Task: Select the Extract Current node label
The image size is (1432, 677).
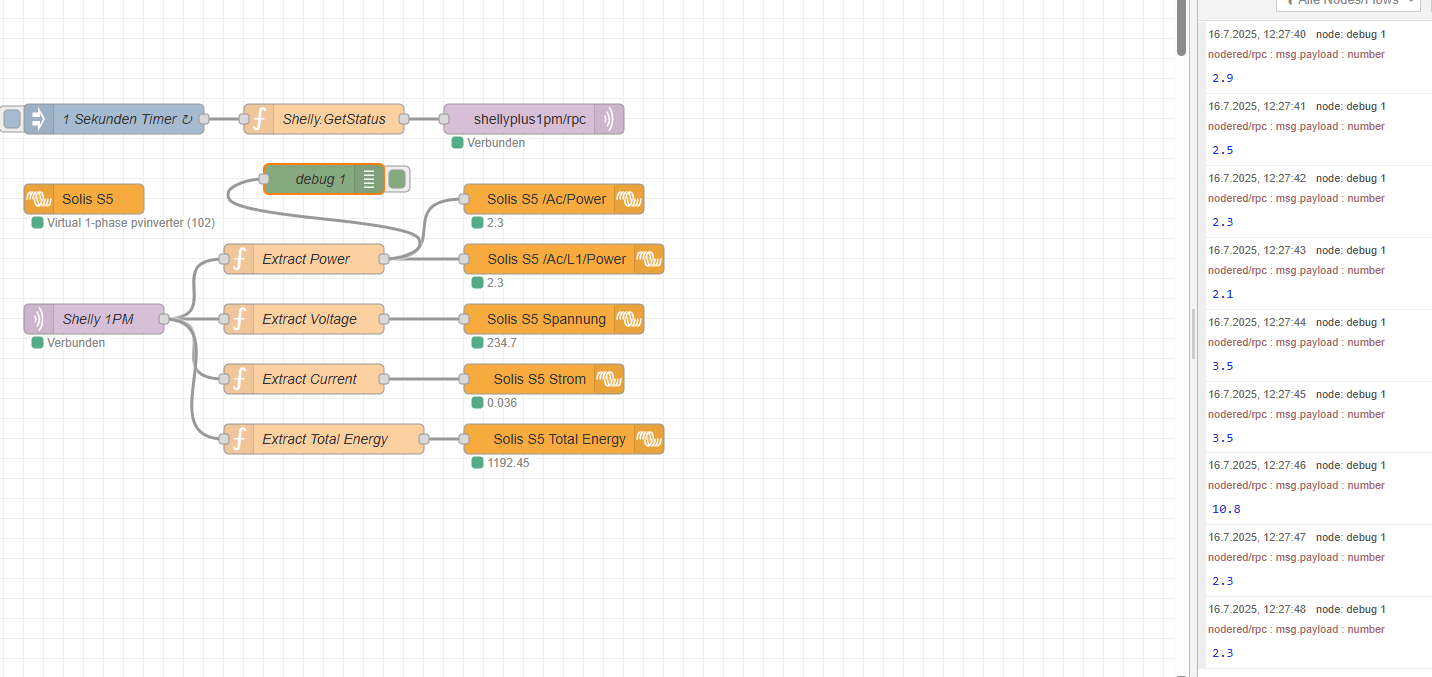Action: tap(309, 379)
